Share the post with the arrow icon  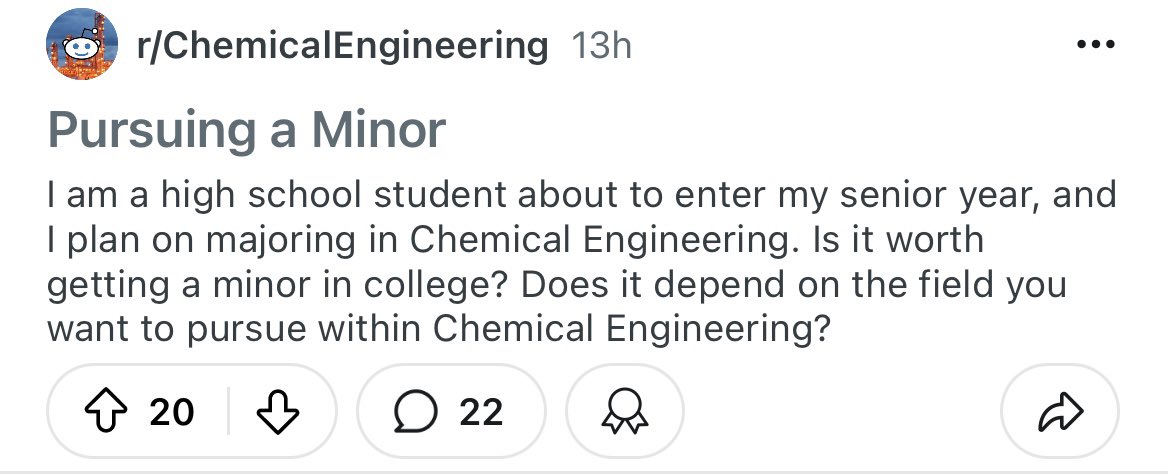(x=1060, y=411)
